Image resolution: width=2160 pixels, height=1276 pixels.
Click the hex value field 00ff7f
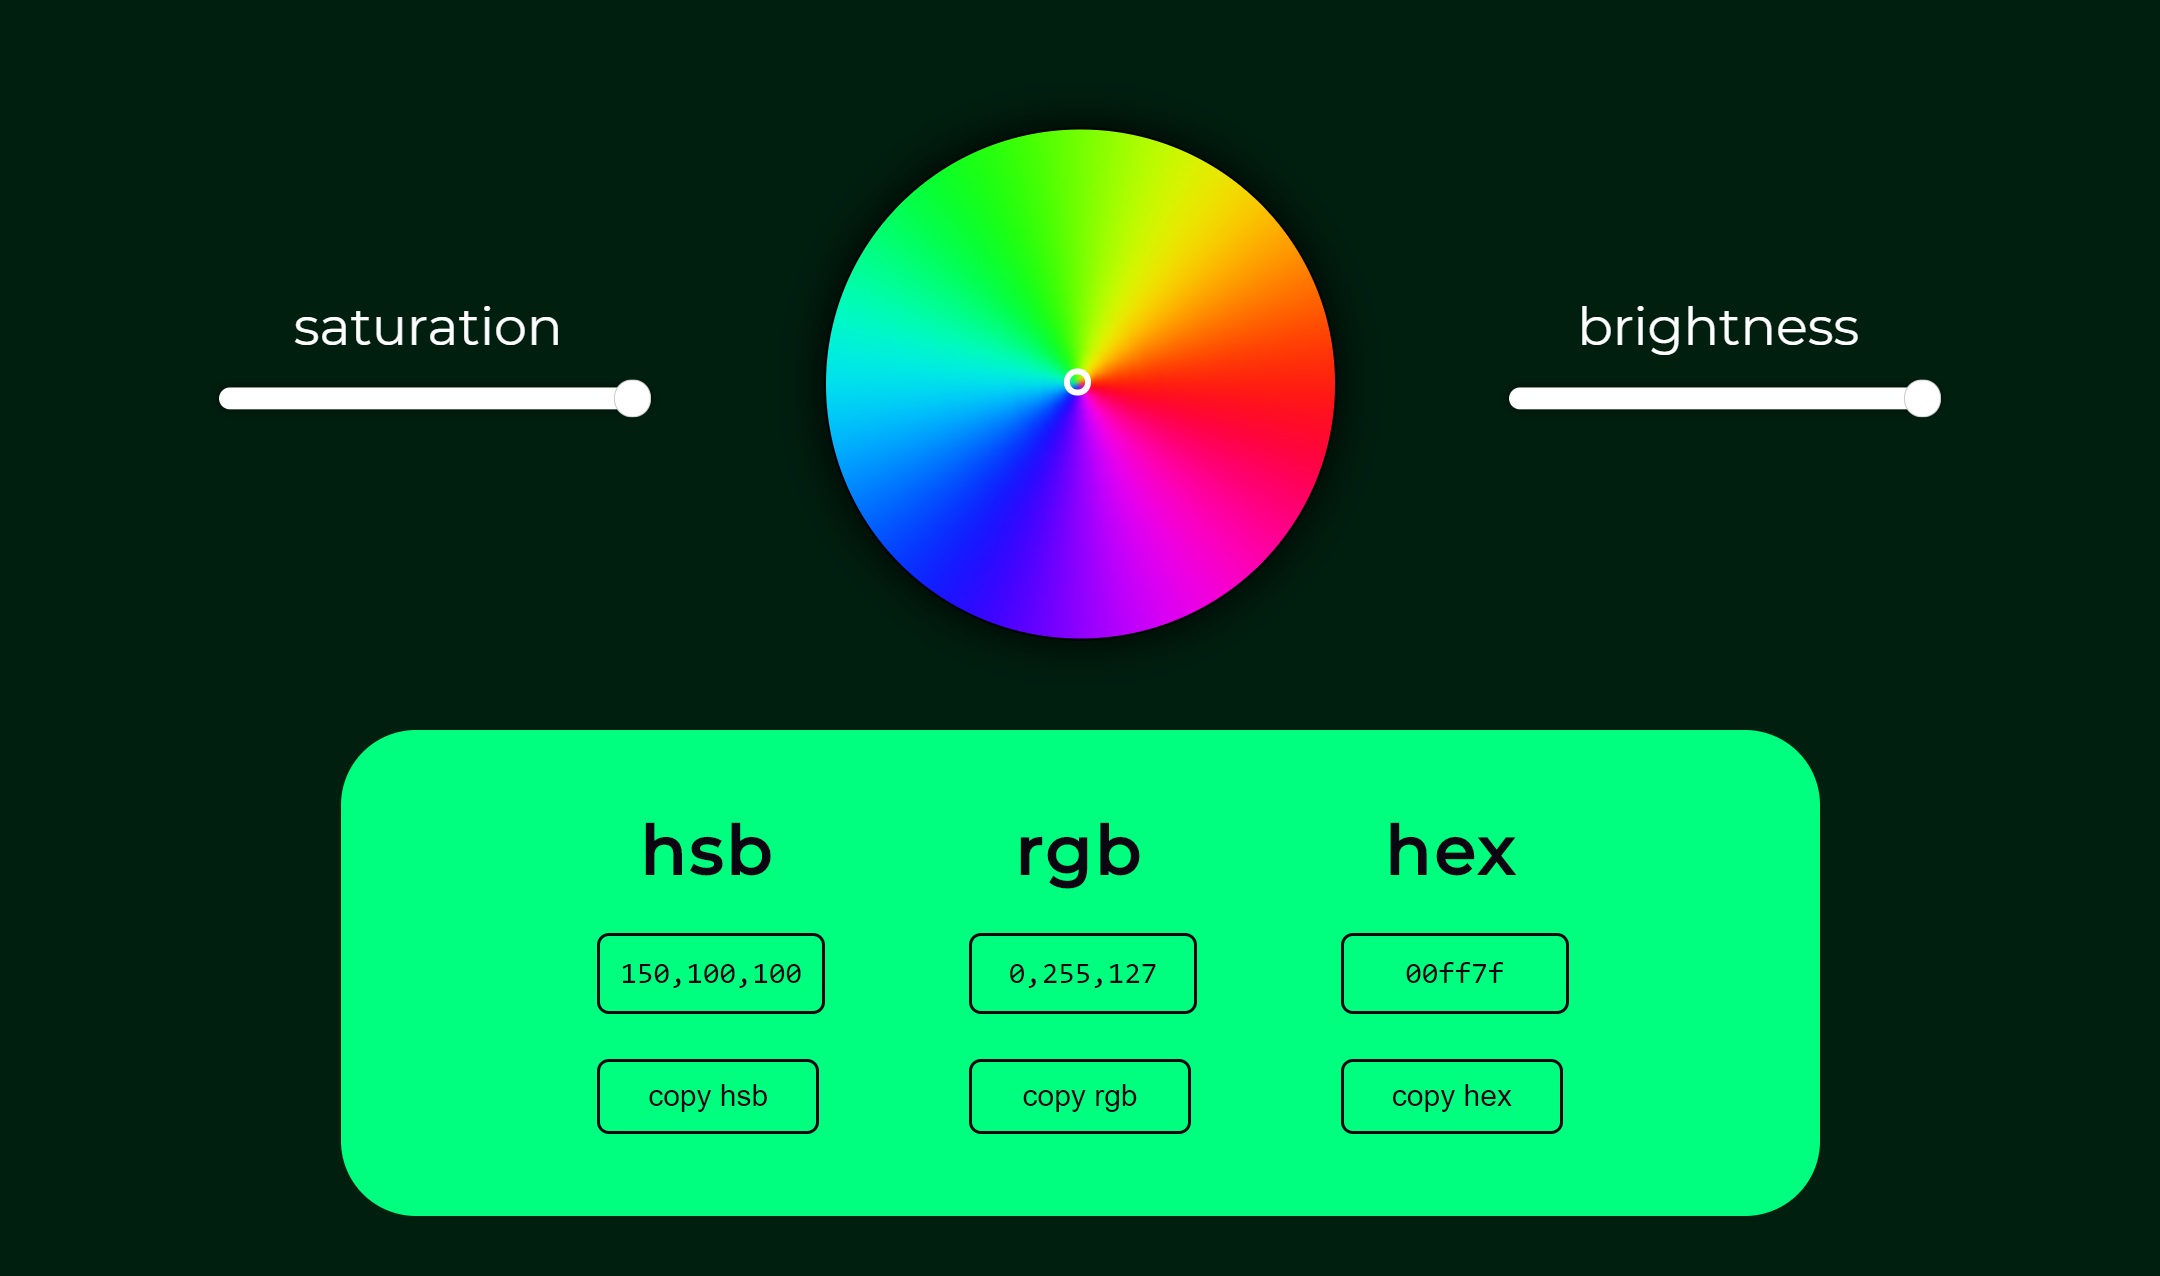(x=1454, y=973)
